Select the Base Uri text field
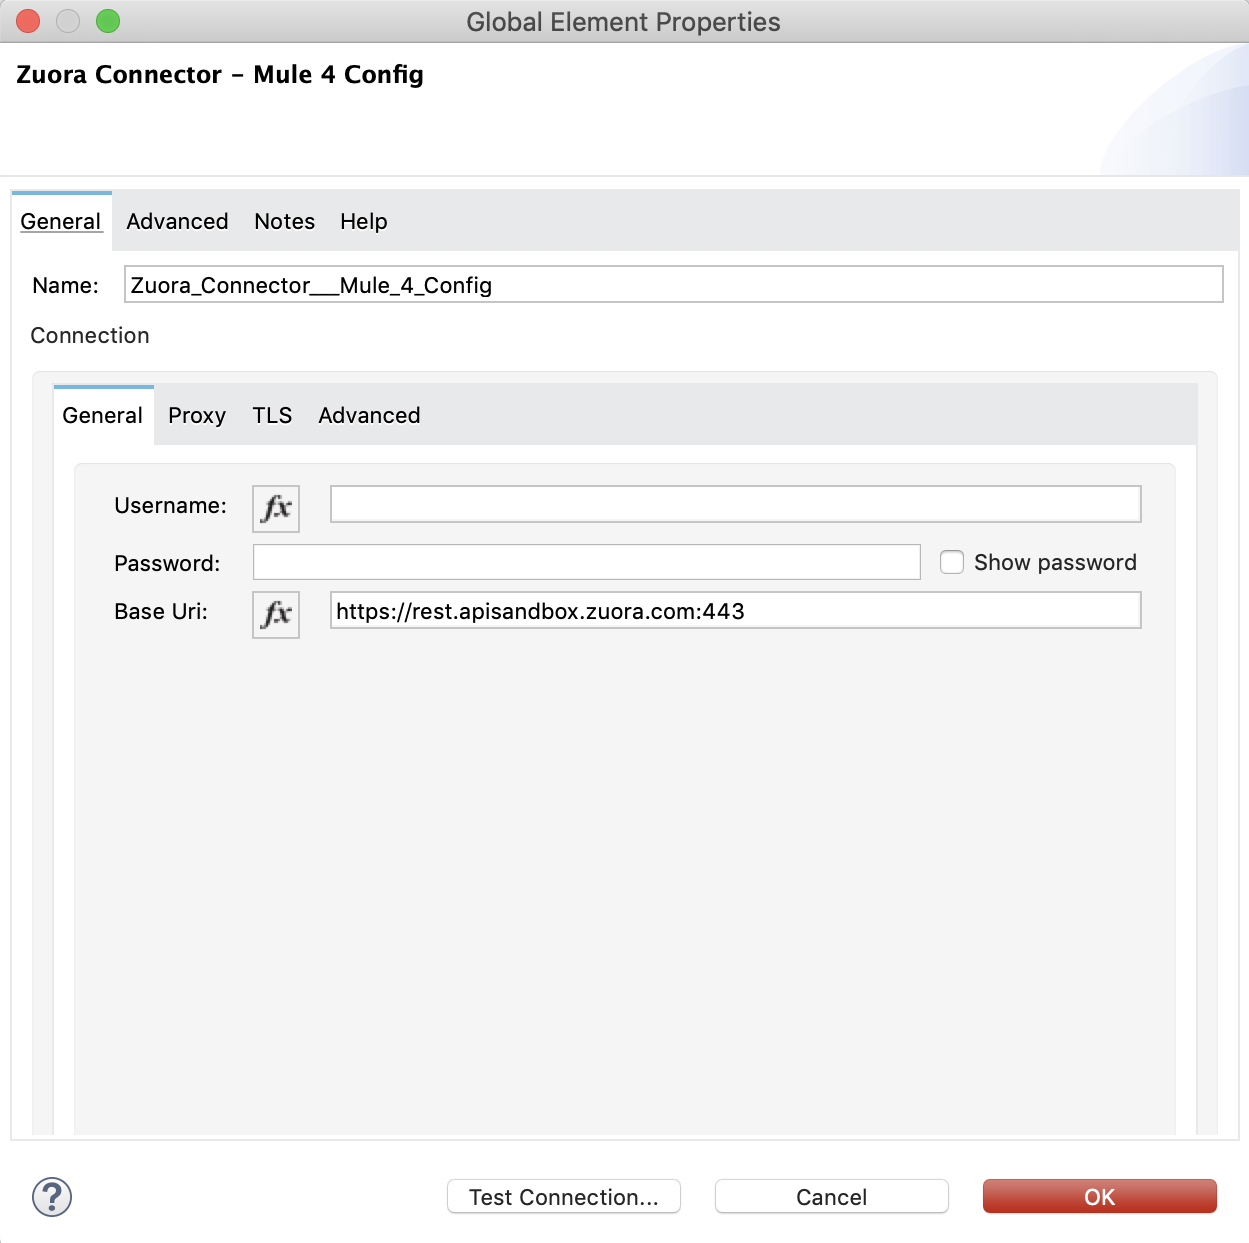This screenshot has height=1243, width=1249. pos(735,610)
